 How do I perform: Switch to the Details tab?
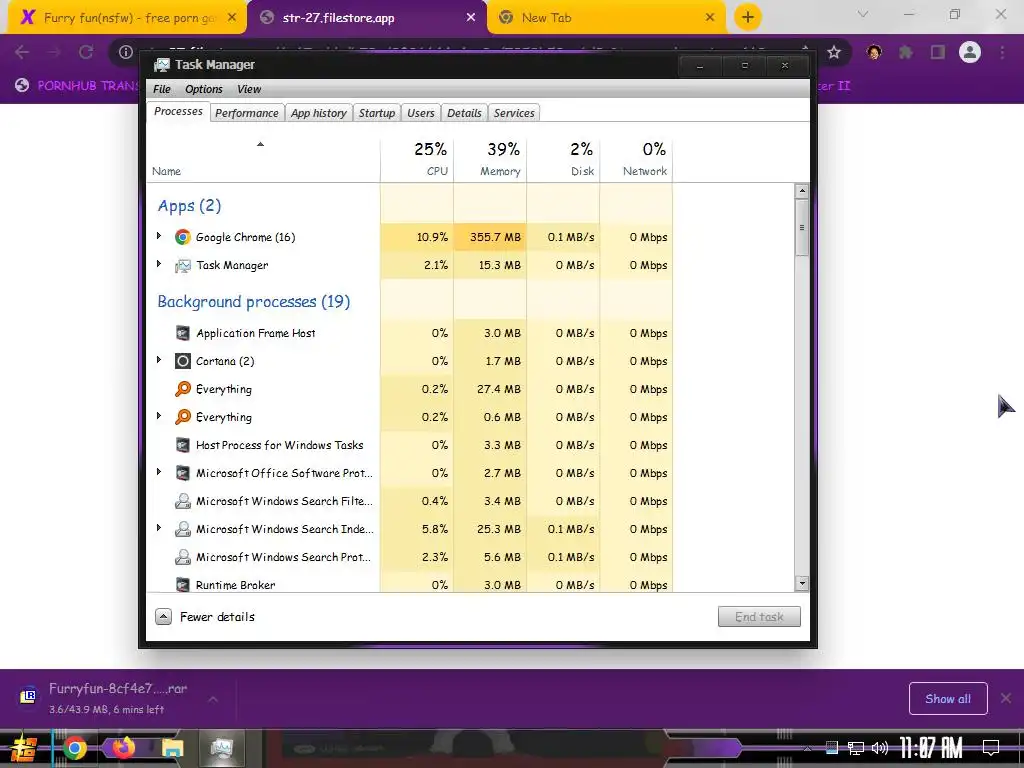coord(464,113)
